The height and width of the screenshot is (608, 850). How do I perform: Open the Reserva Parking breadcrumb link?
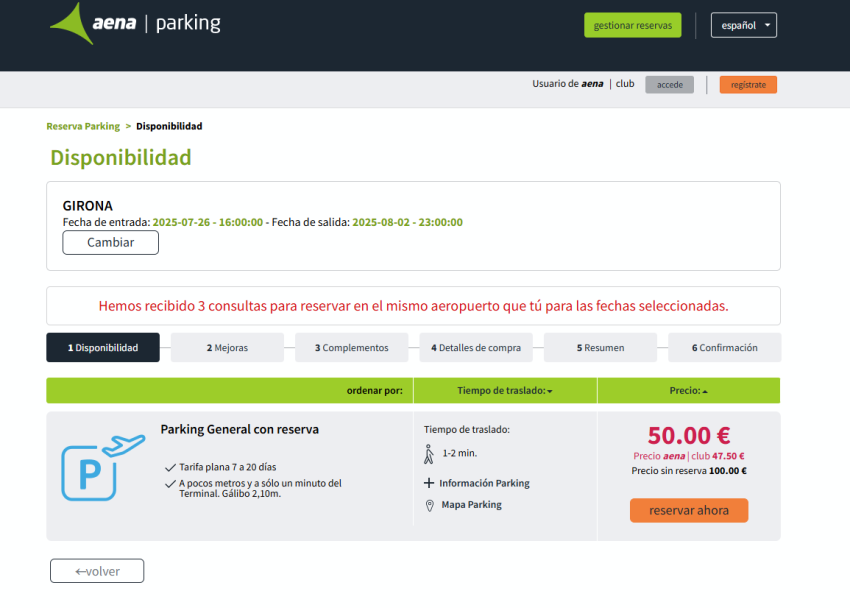83,126
